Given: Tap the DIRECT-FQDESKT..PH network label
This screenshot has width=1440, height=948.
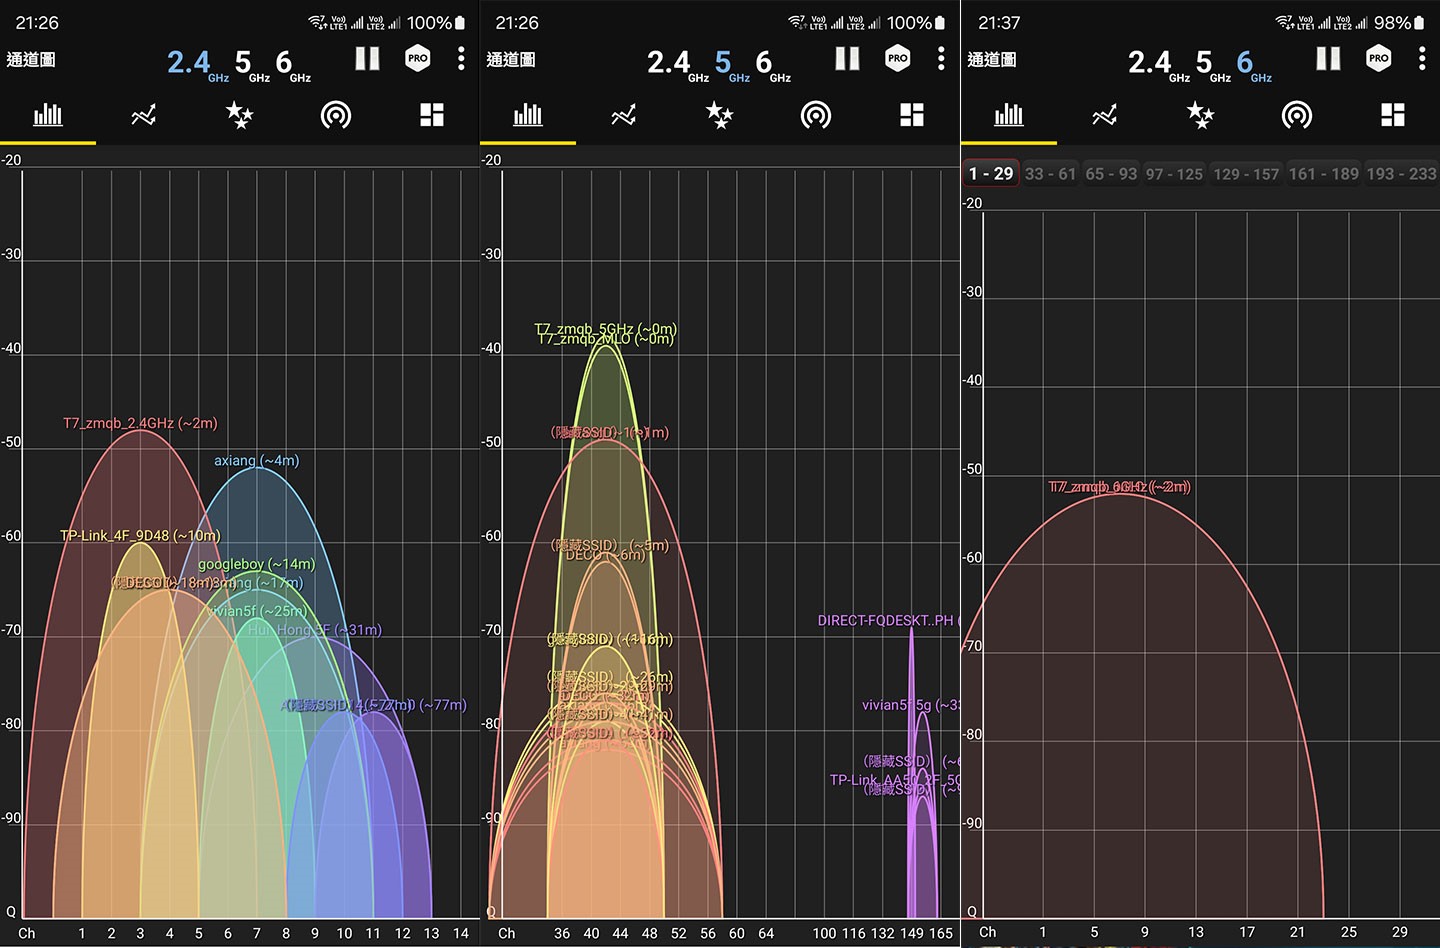Looking at the screenshot, I should tap(887, 620).
